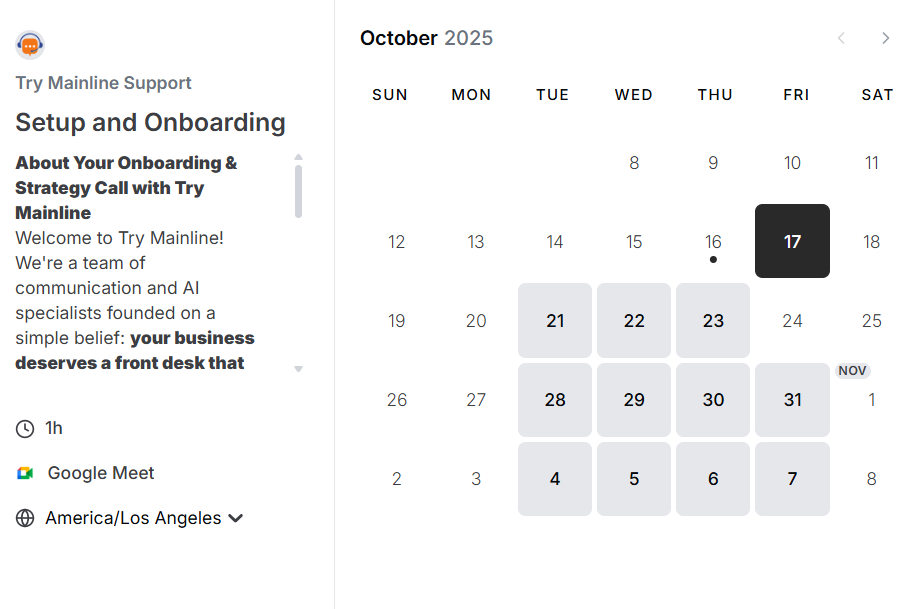Click the Setup and Onboarding event title
The image size is (920, 609).
pos(150,122)
